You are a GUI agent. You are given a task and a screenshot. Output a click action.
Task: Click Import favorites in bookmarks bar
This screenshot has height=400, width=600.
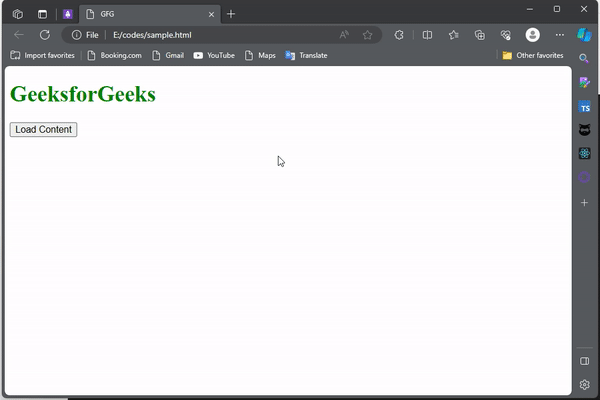click(42, 56)
